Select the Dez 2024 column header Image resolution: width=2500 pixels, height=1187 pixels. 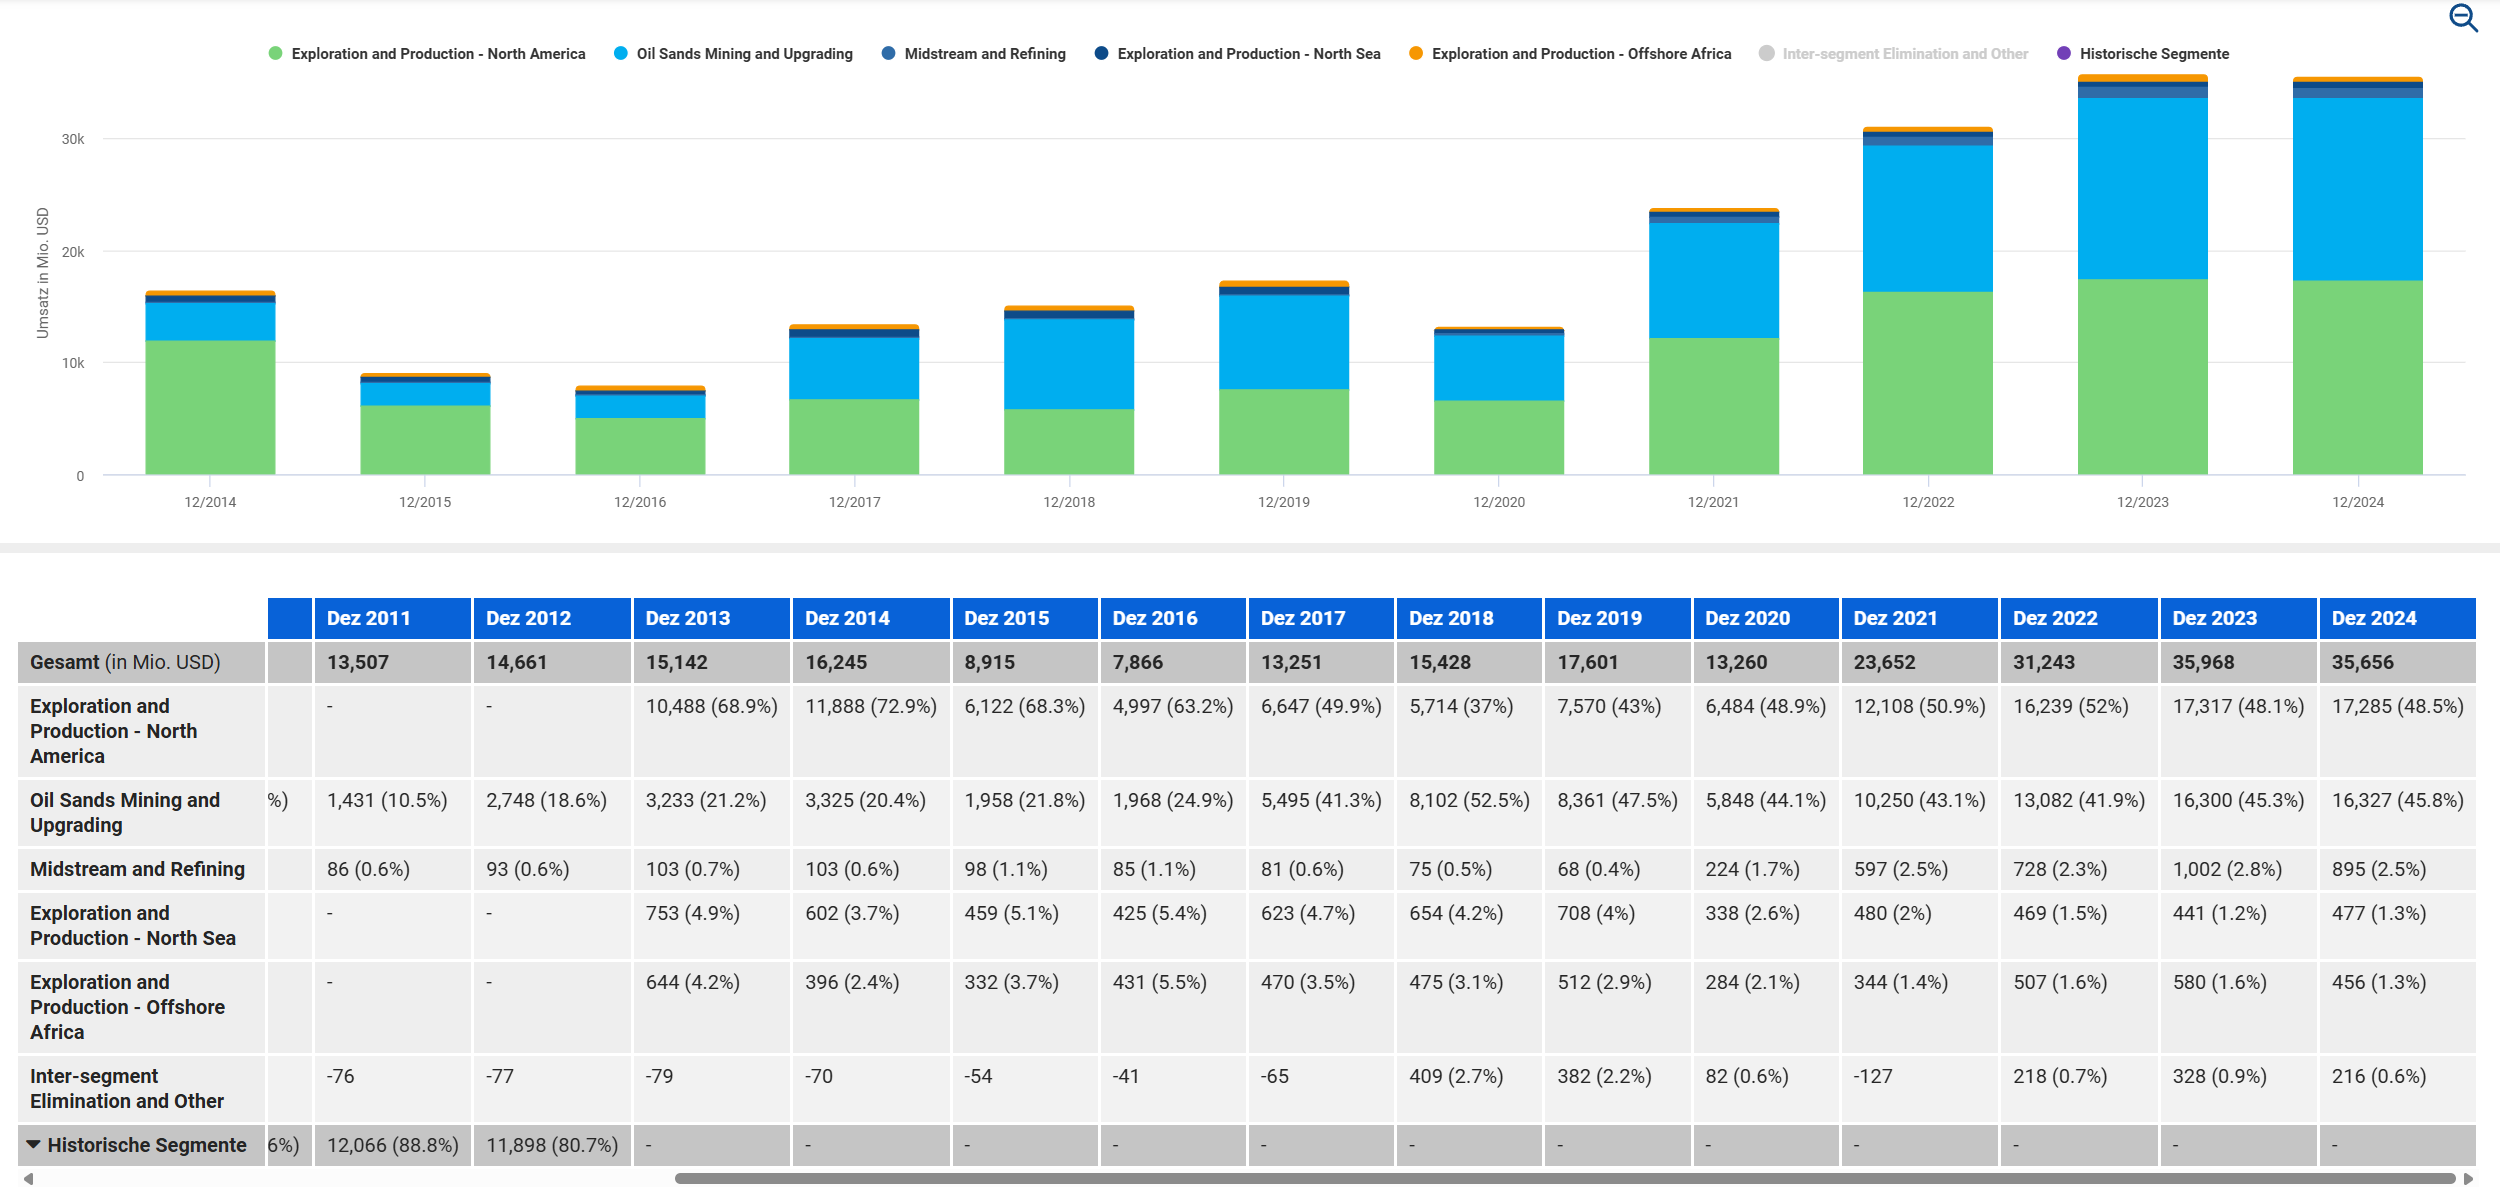pyautogui.click(x=2374, y=618)
